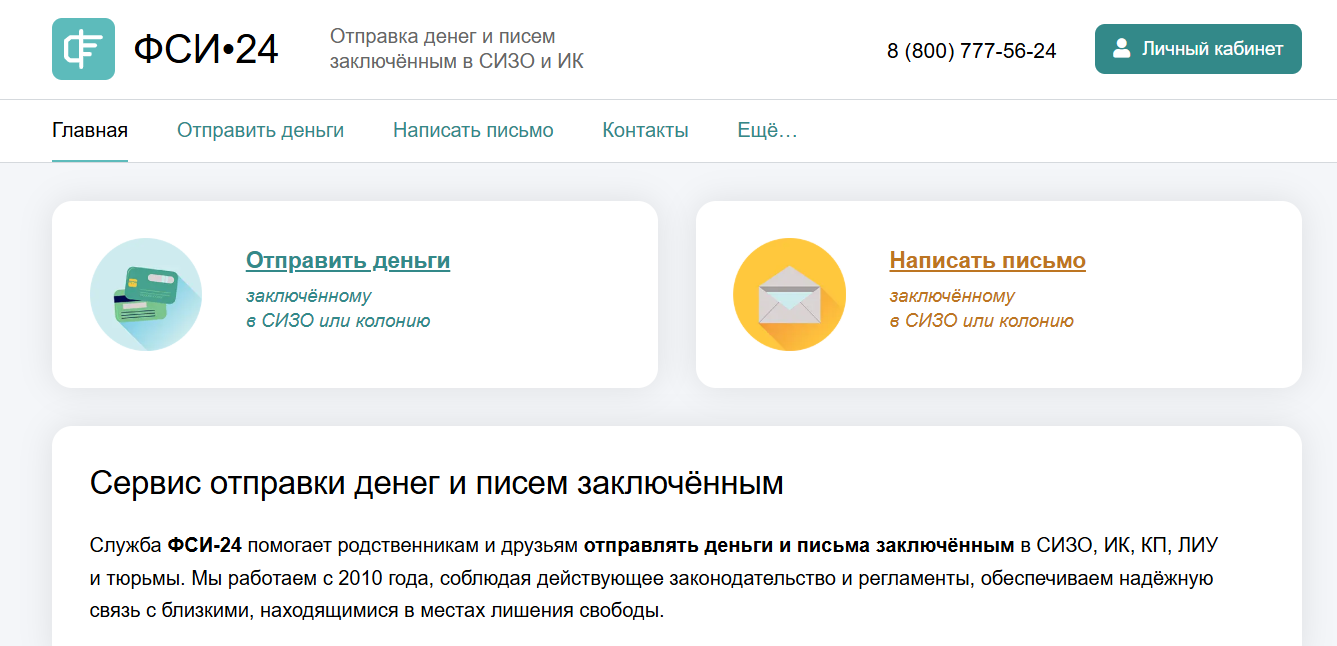Image resolution: width=1337 pixels, height=646 pixels.
Task: Call the phone number 8 (800) 777-56-24
Action: [971, 51]
